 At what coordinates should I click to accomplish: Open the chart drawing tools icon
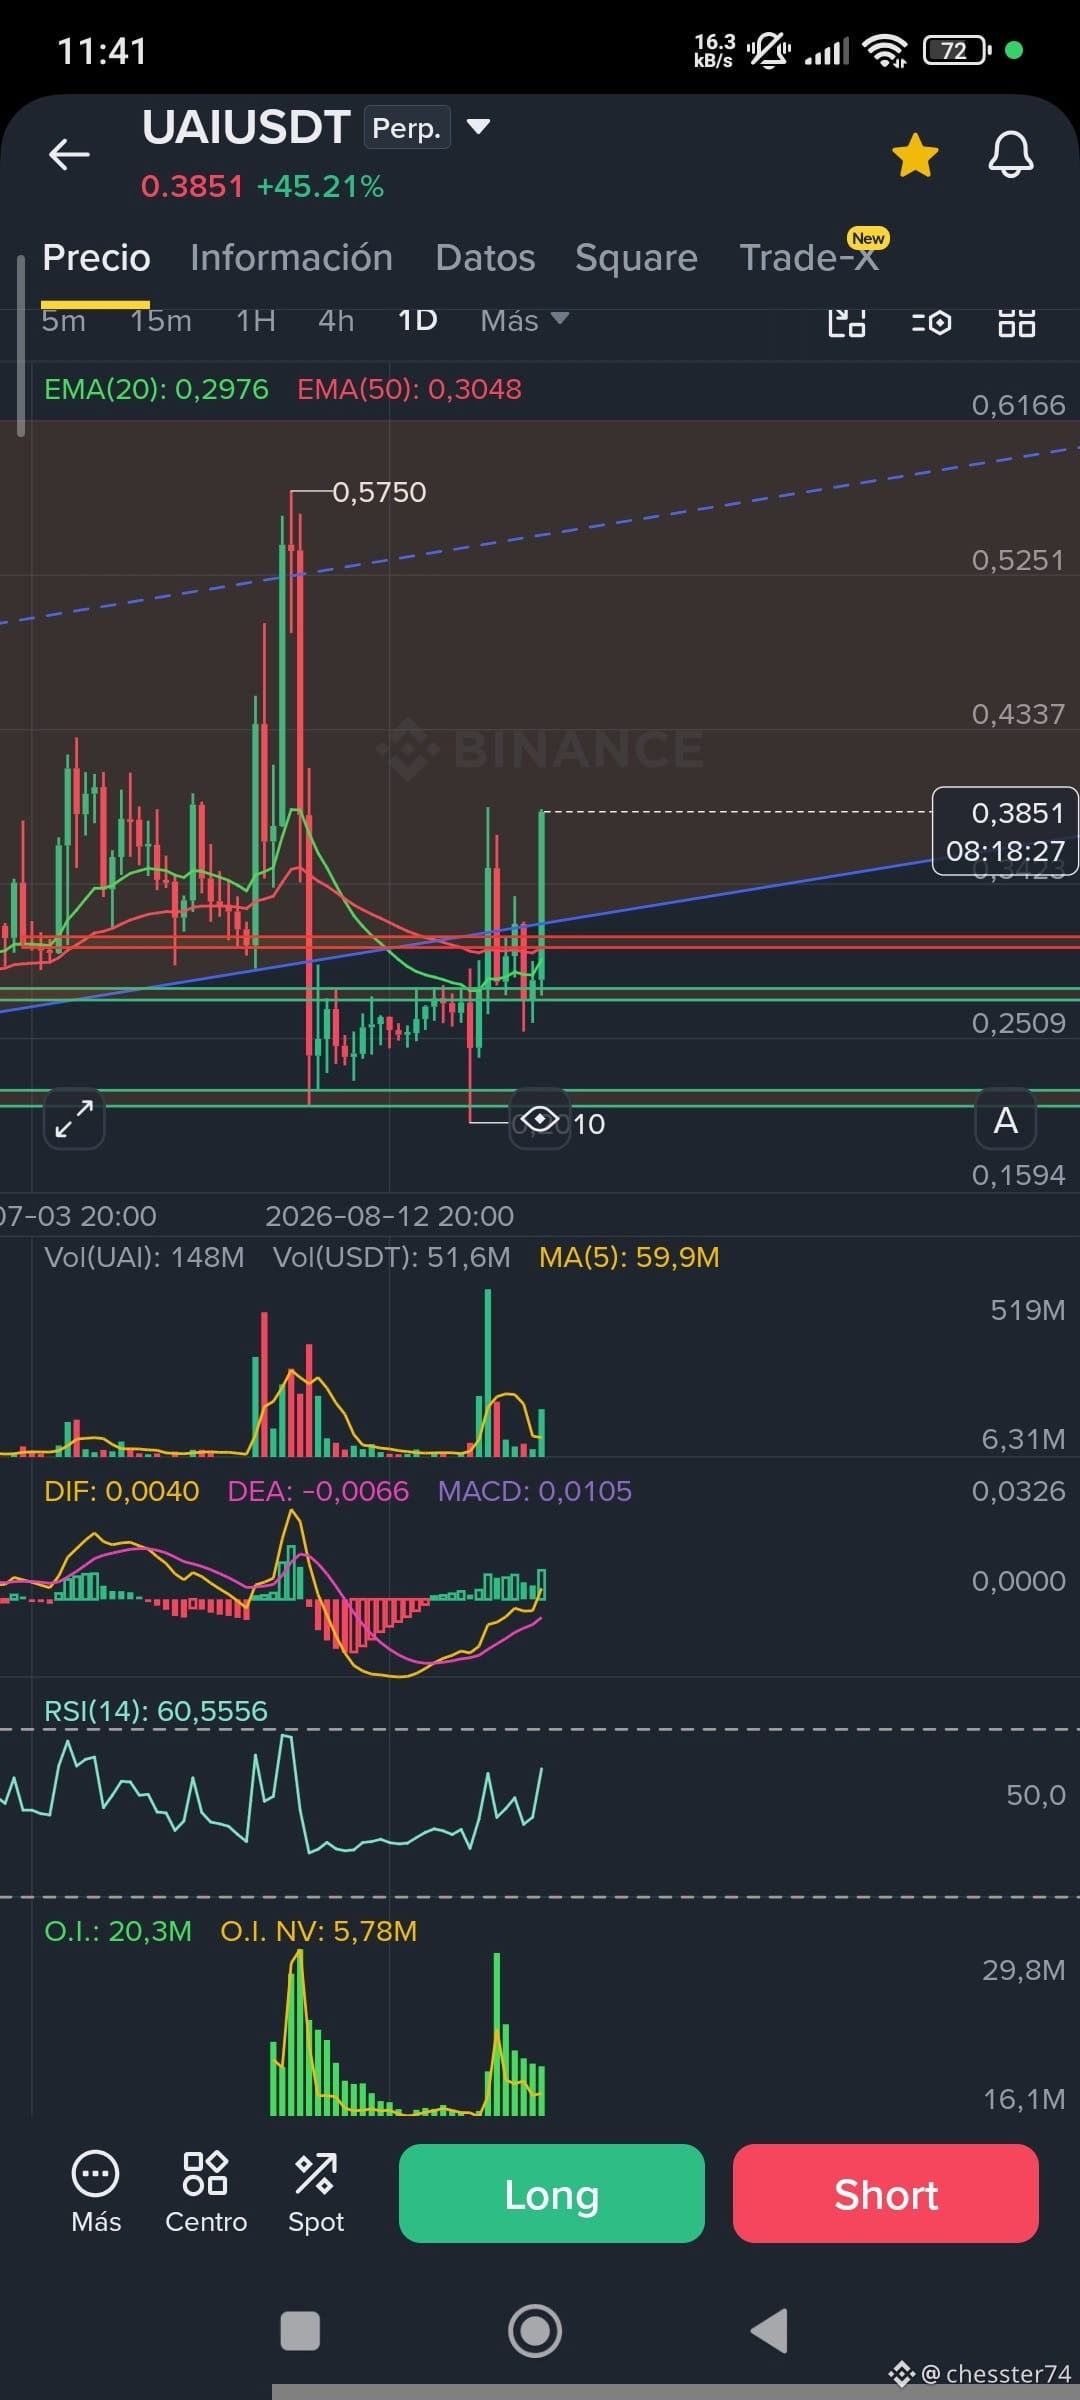click(x=847, y=322)
